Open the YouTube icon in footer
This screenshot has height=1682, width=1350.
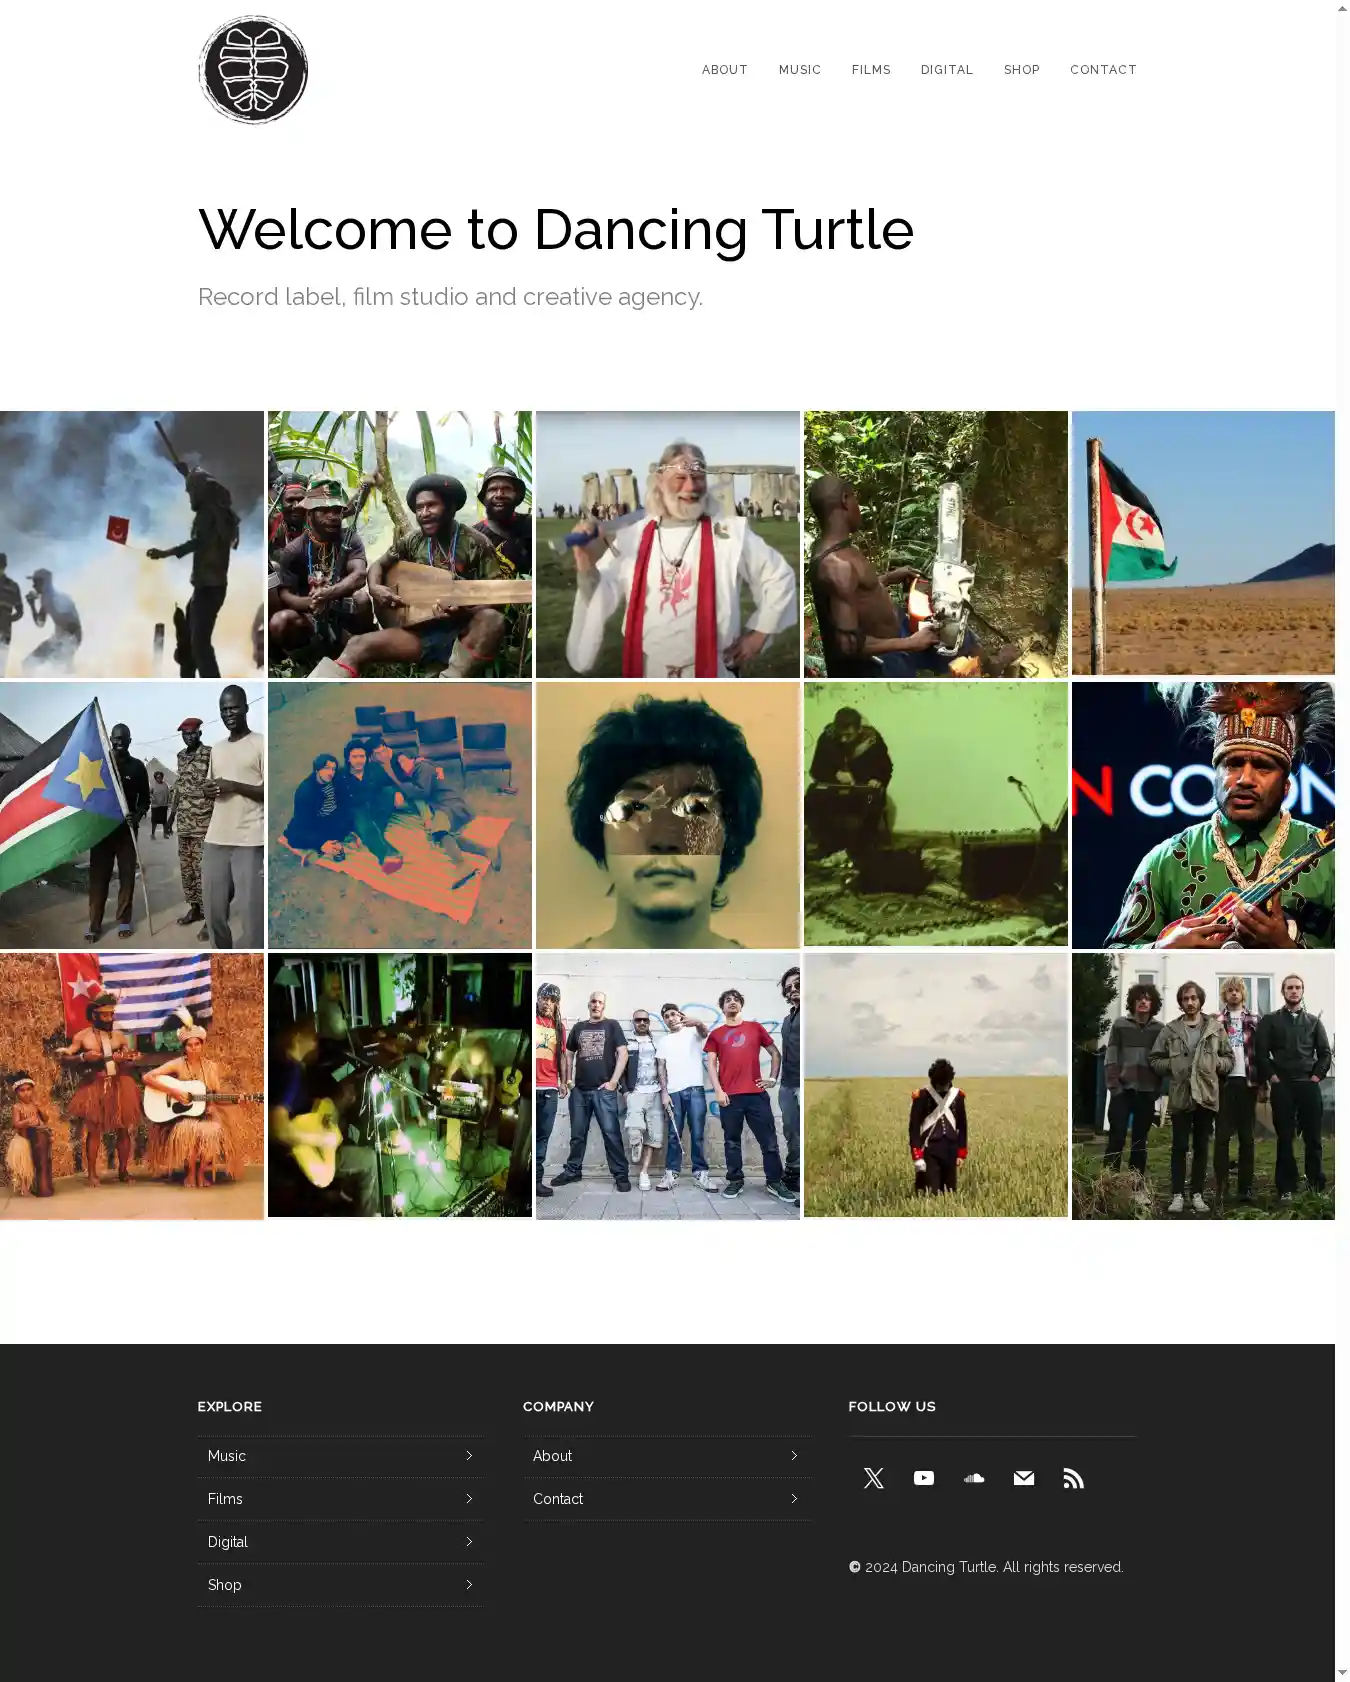pyautogui.click(x=924, y=1478)
